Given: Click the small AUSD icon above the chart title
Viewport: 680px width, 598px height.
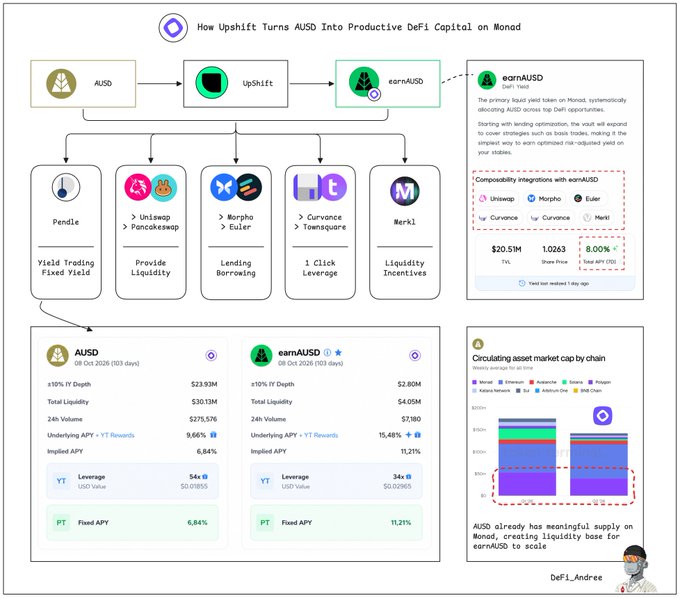Looking at the screenshot, I should pos(478,344).
